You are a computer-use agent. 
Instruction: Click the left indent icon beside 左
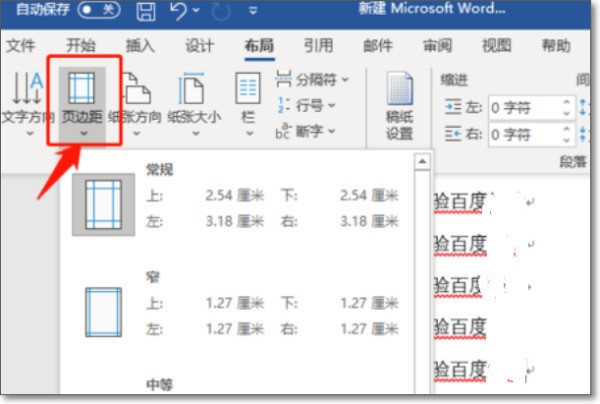coord(453,107)
